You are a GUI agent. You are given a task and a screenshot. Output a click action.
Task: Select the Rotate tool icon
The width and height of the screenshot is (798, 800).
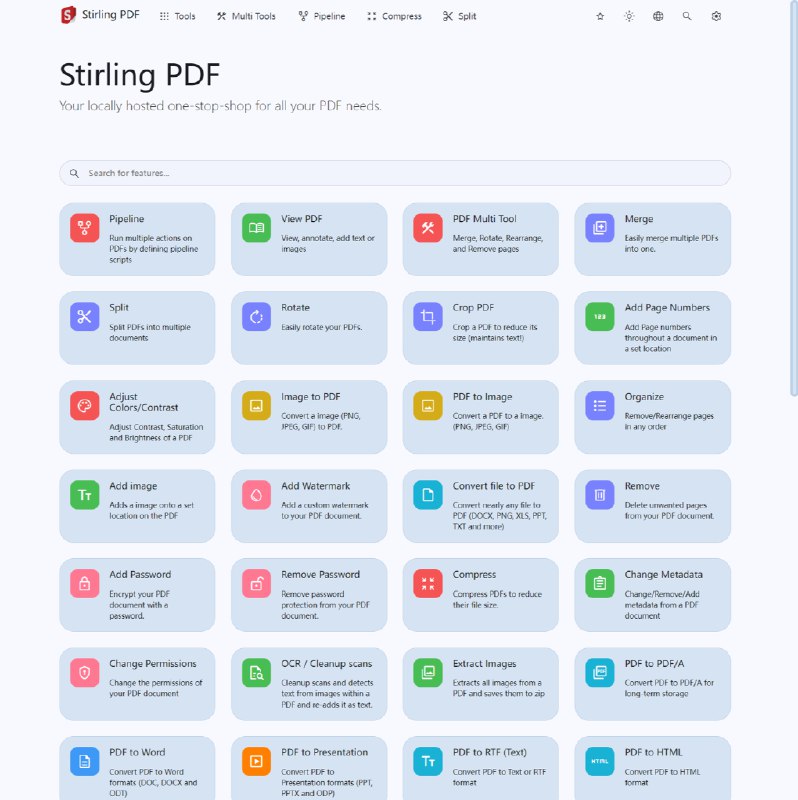(256, 316)
